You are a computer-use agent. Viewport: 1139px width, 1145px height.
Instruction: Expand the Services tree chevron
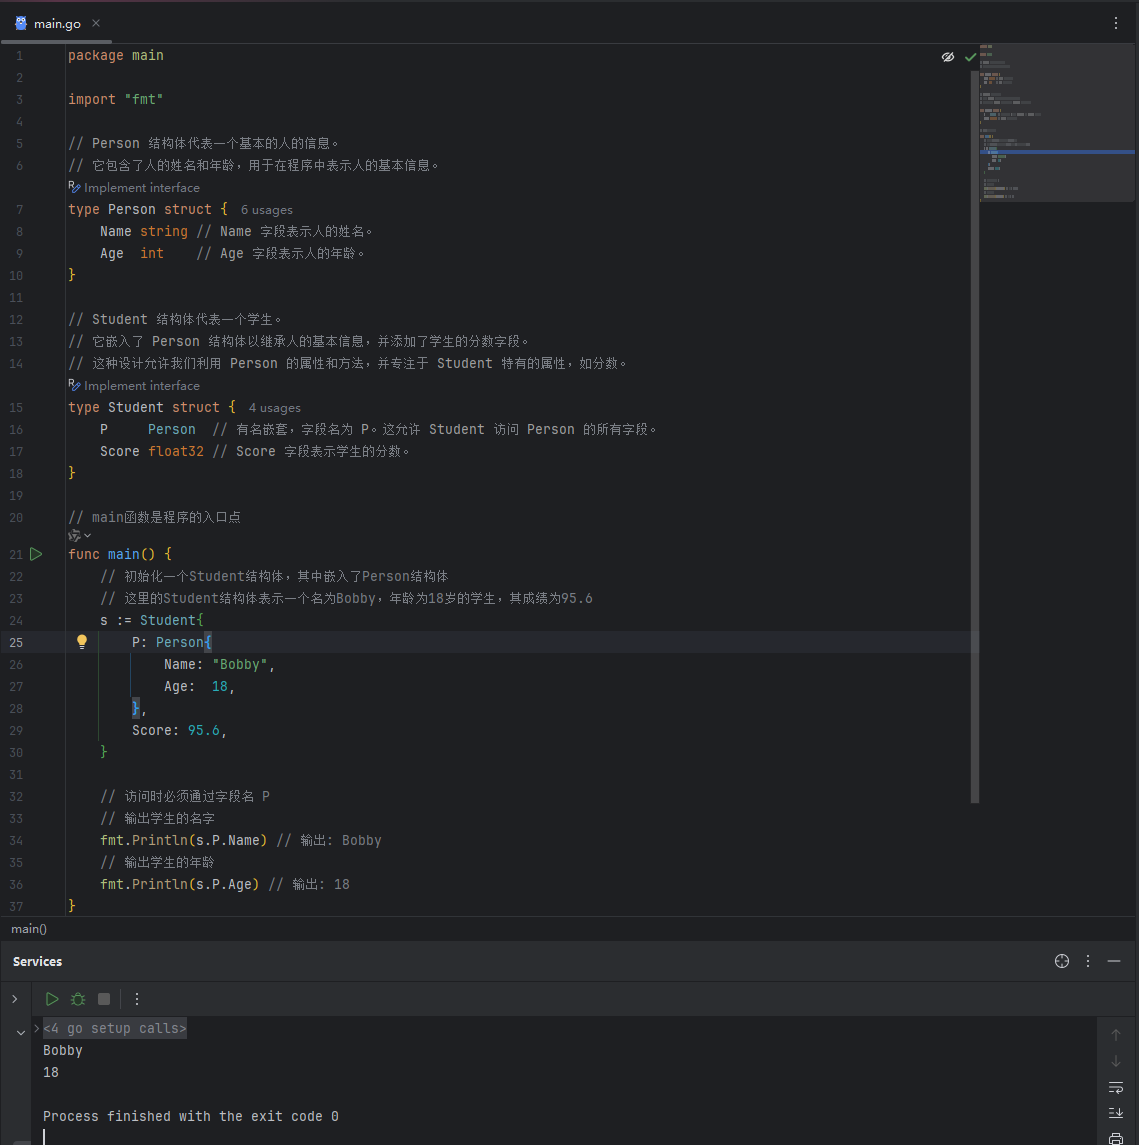tap(15, 999)
